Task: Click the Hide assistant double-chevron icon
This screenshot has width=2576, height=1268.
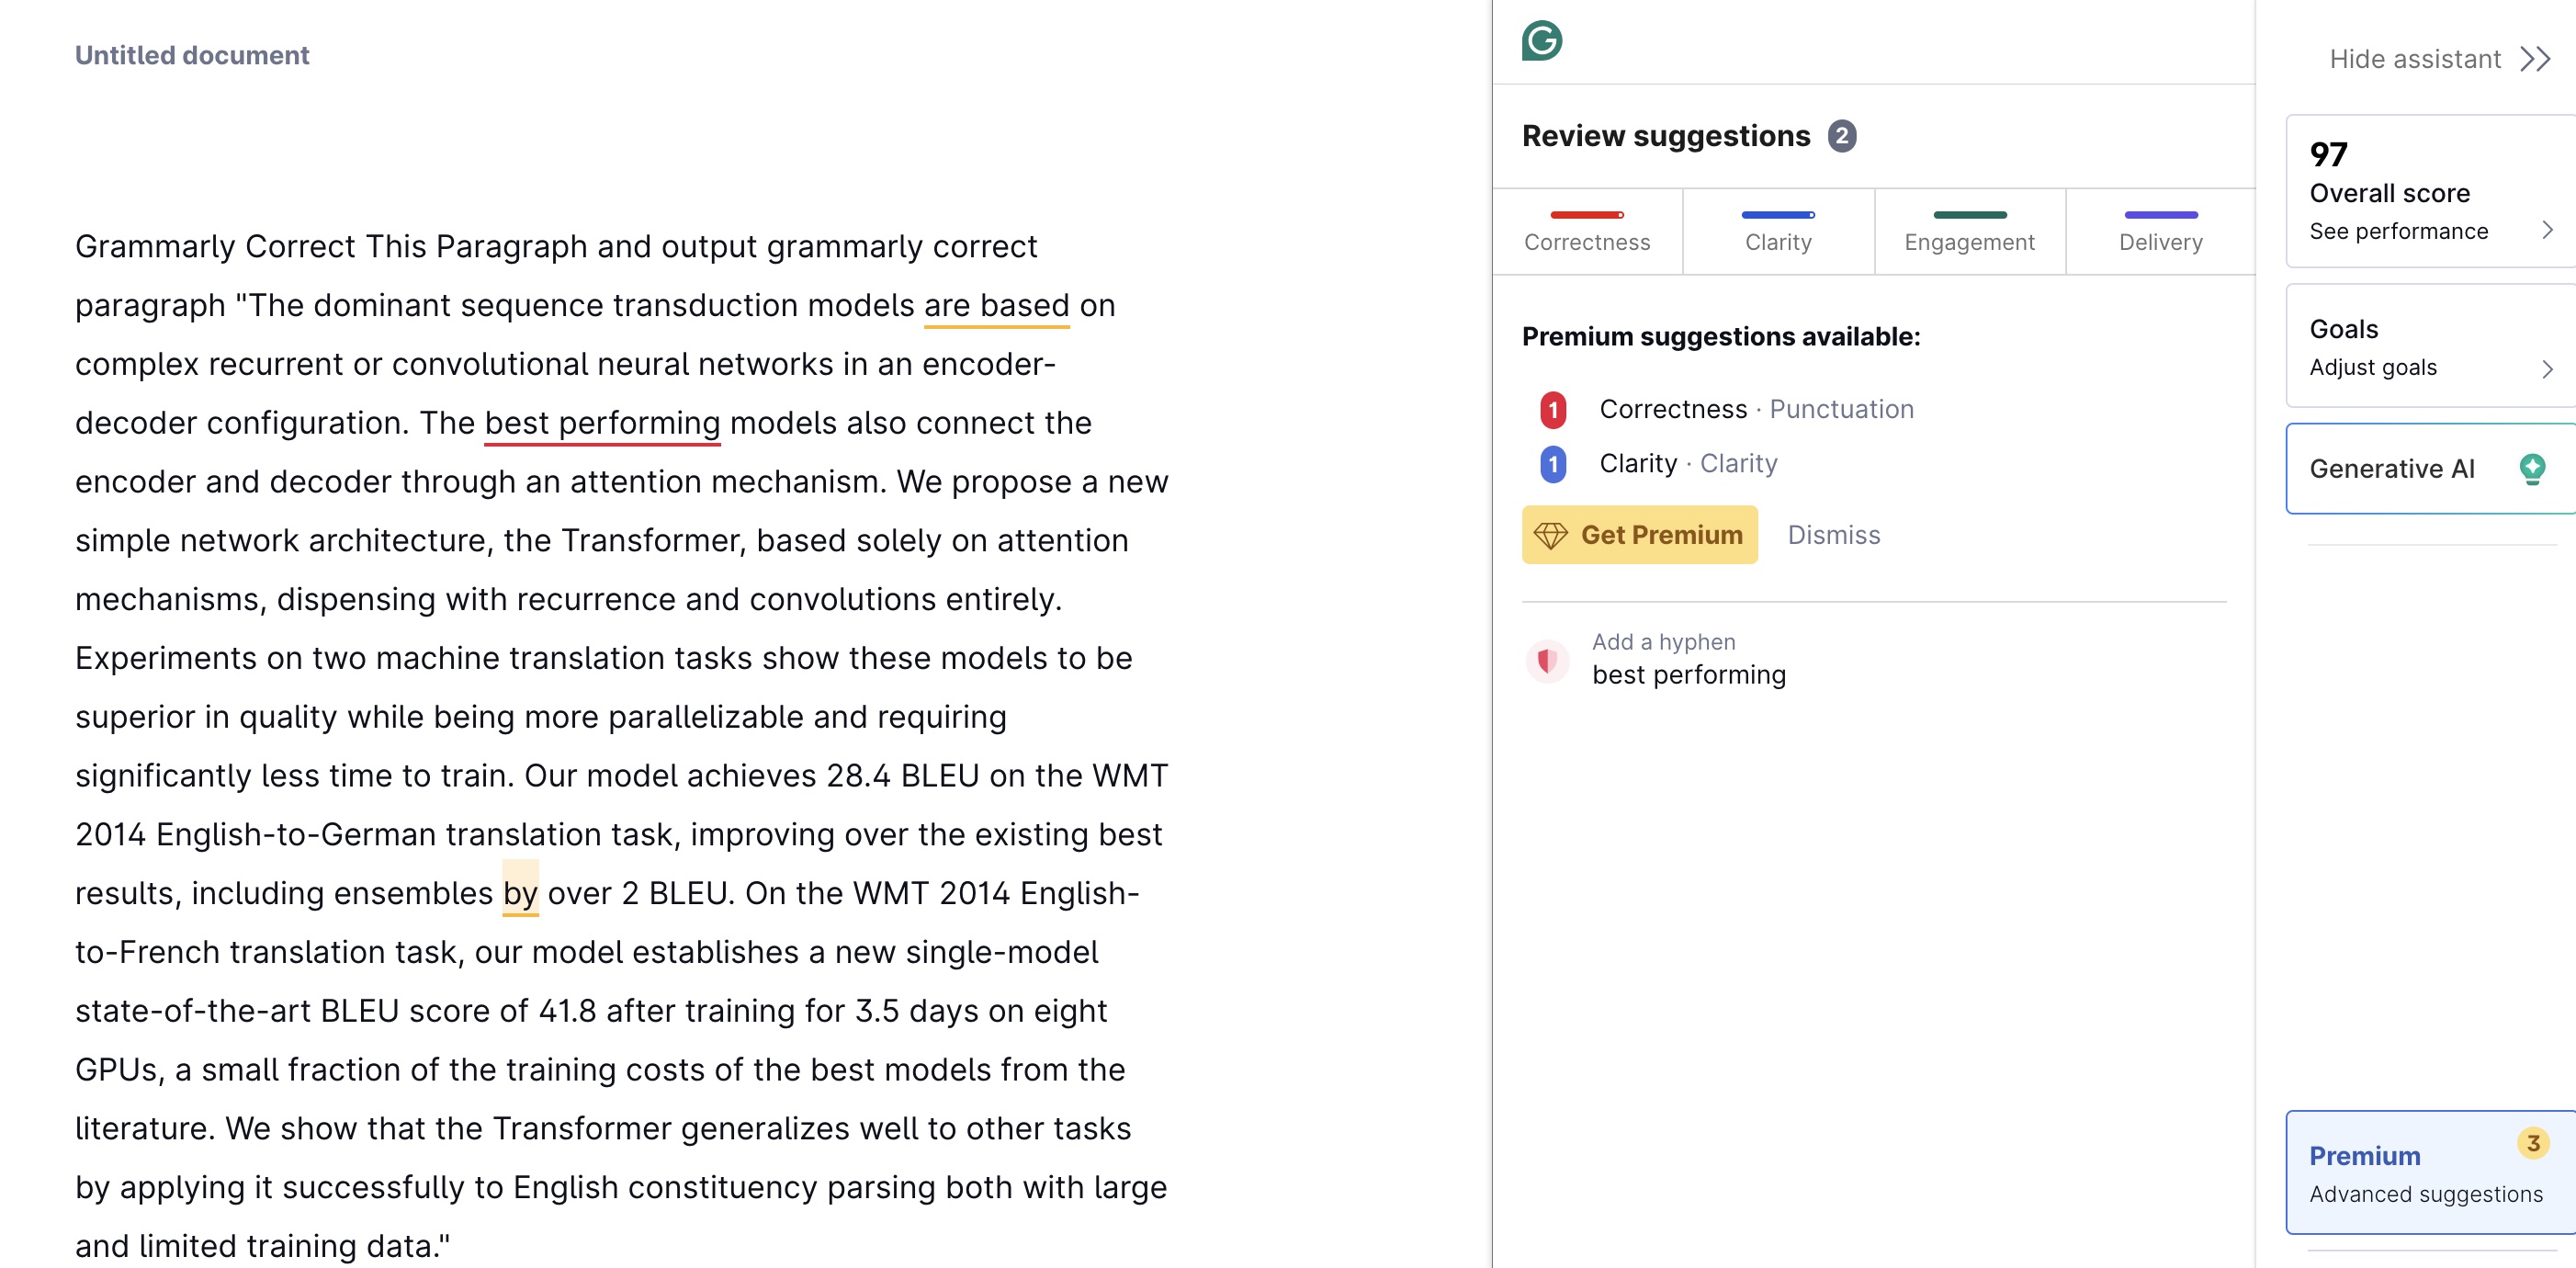Action: tap(2535, 59)
